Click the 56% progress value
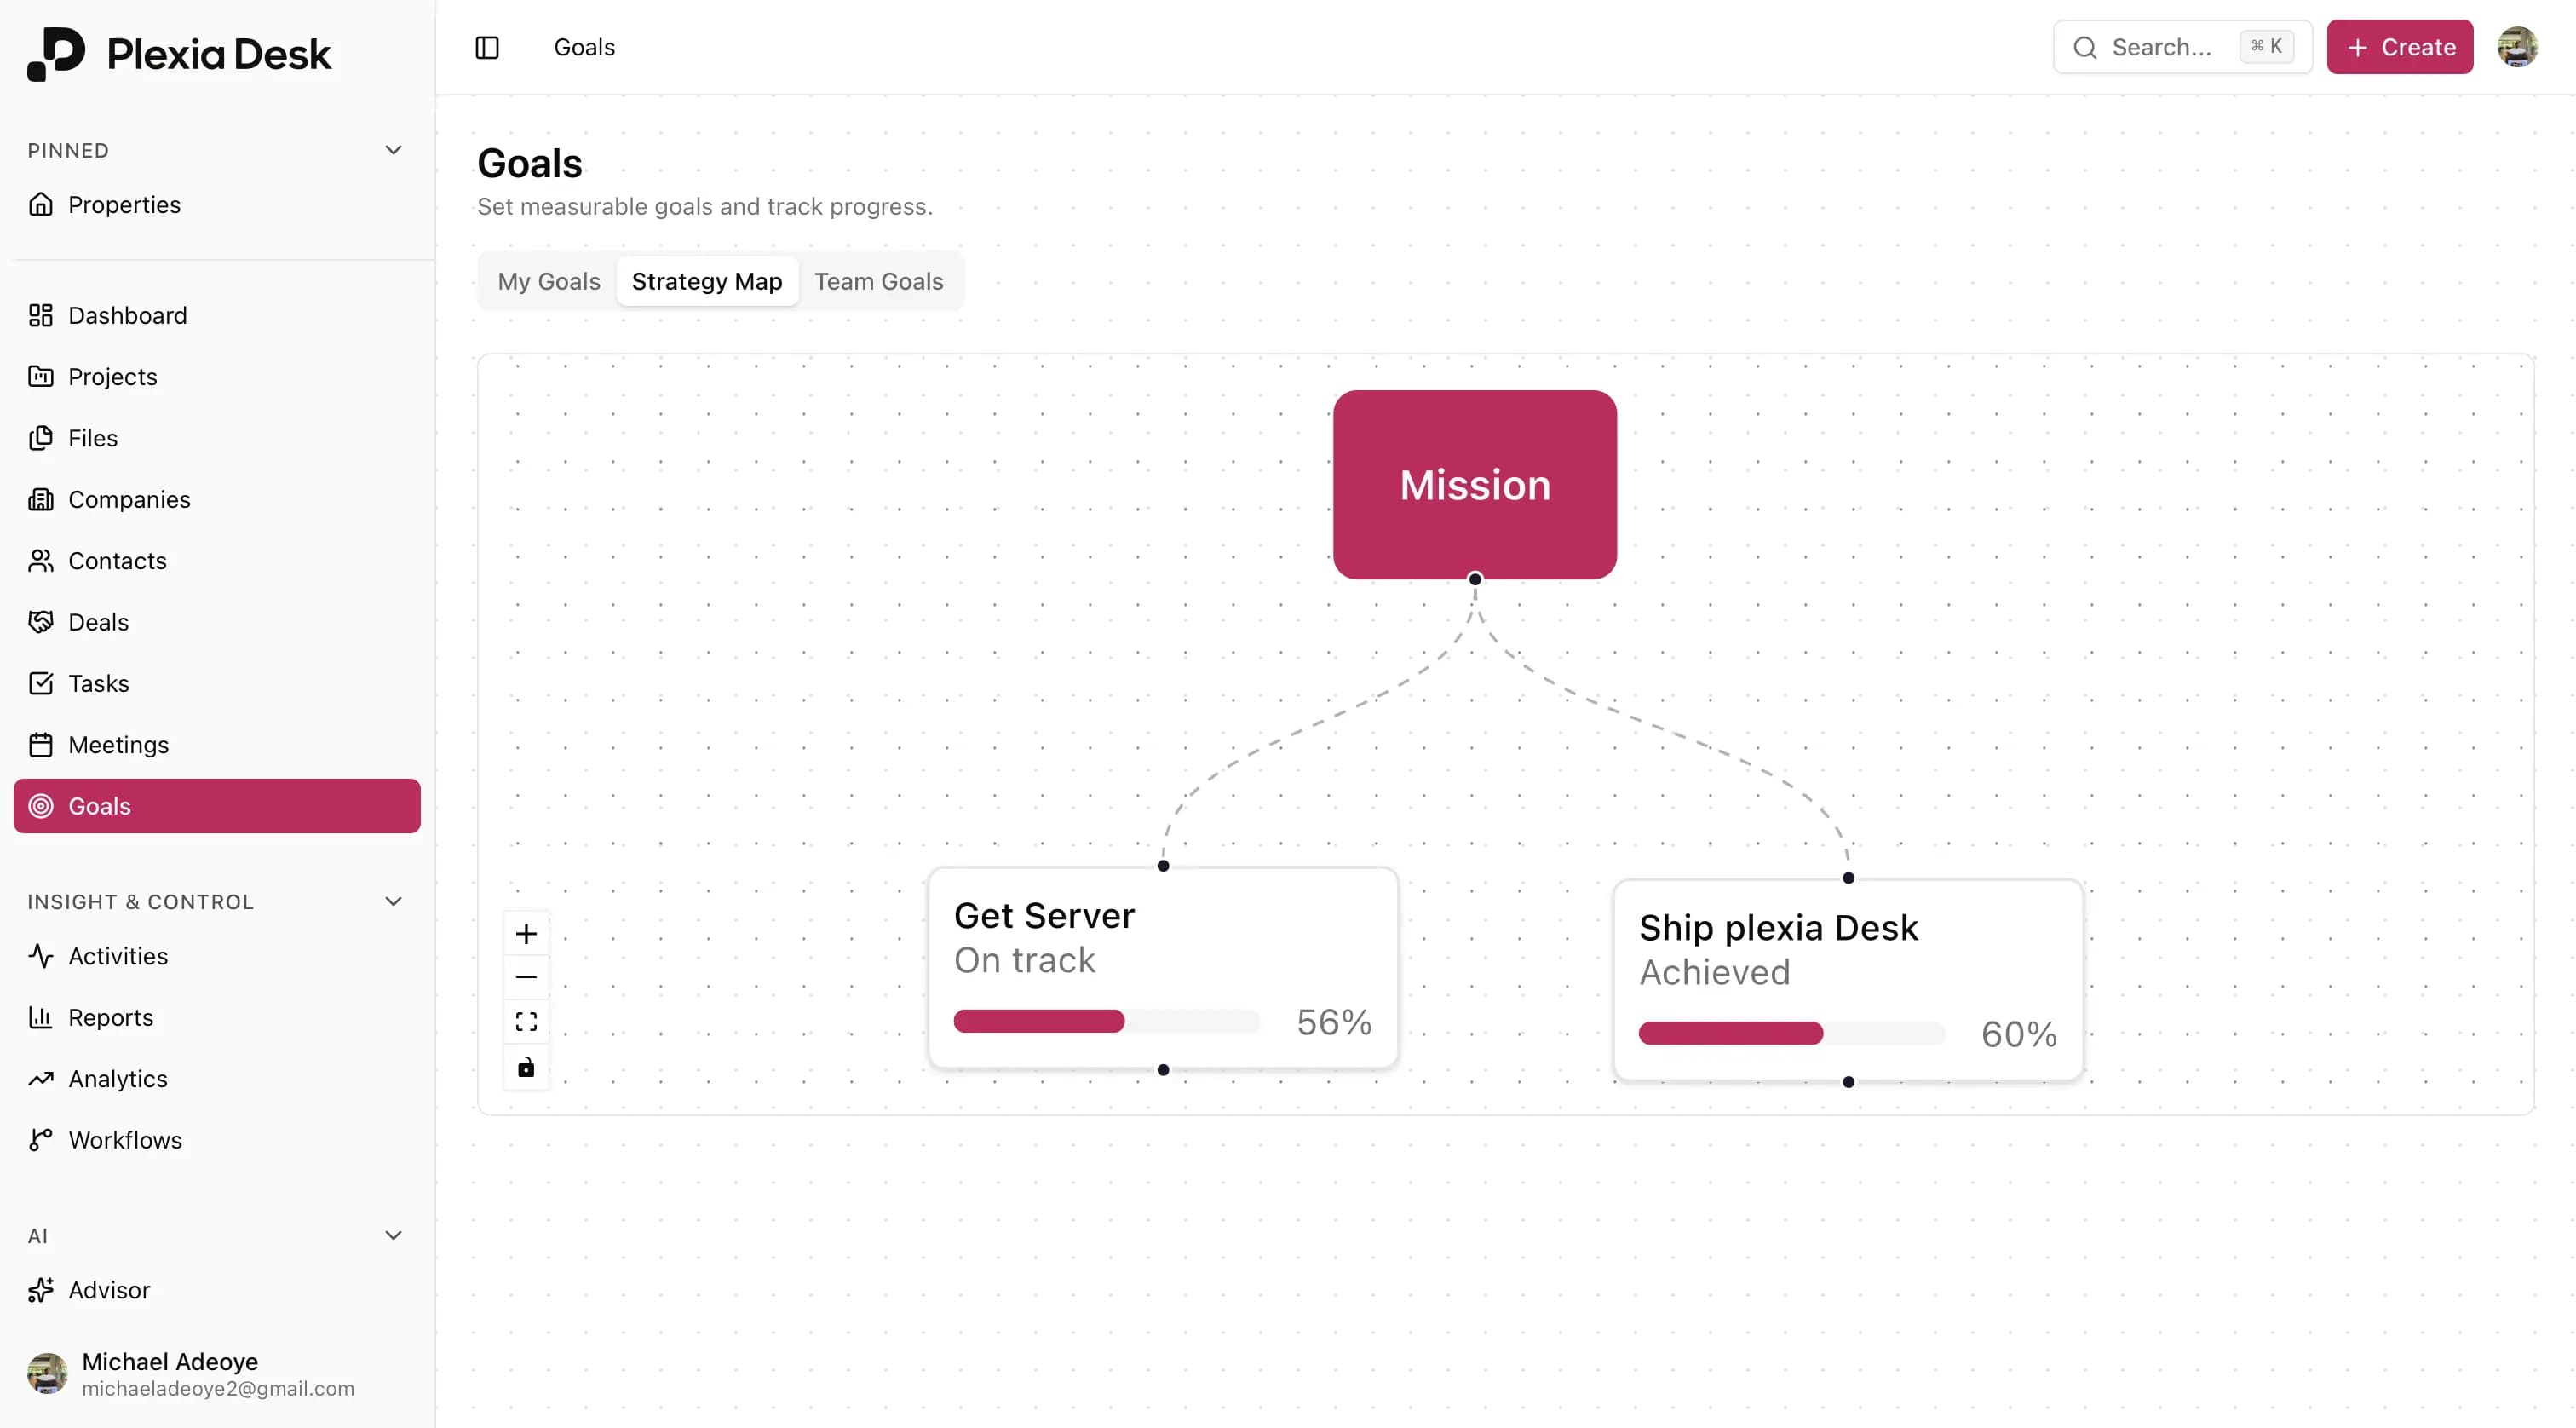The width and height of the screenshot is (2576, 1428). 1334,1022
